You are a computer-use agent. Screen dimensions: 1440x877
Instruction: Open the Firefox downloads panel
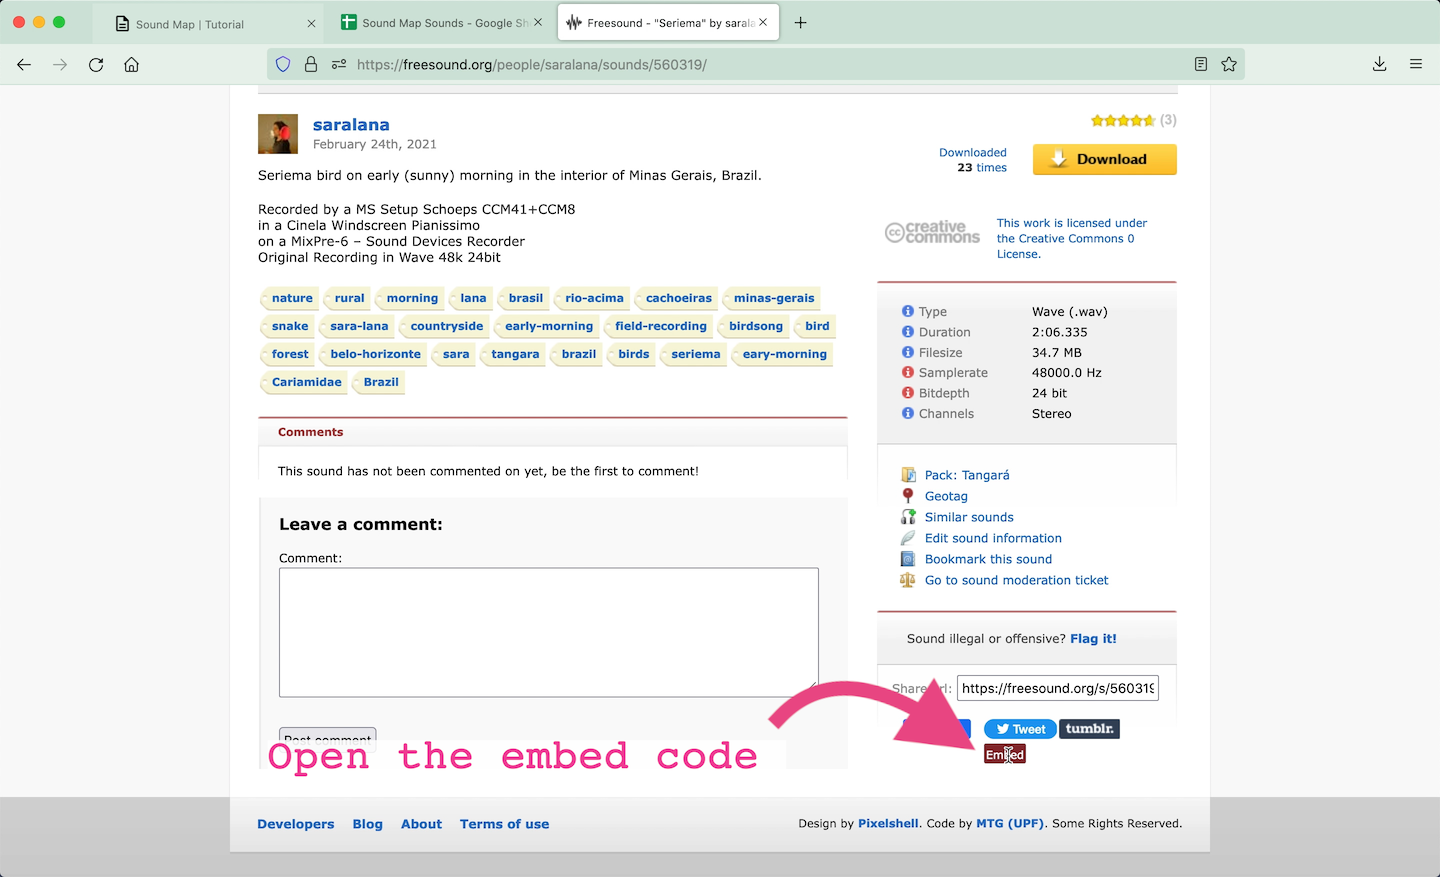coord(1379,64)
